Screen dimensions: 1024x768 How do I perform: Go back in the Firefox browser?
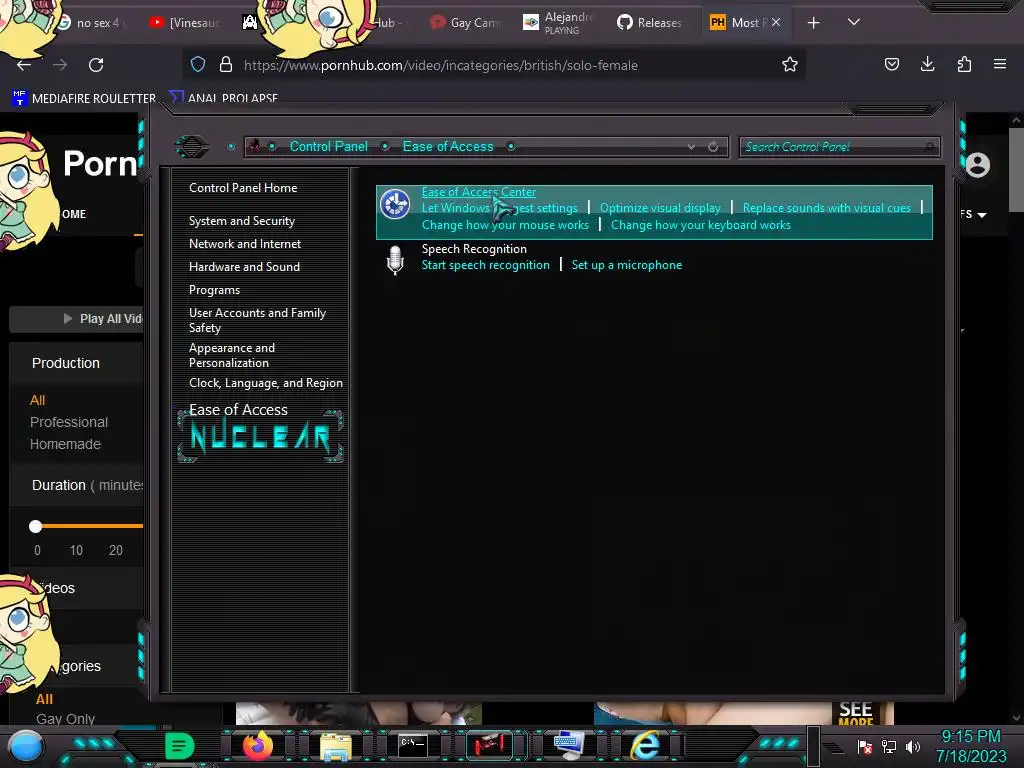tap(24, 65)
